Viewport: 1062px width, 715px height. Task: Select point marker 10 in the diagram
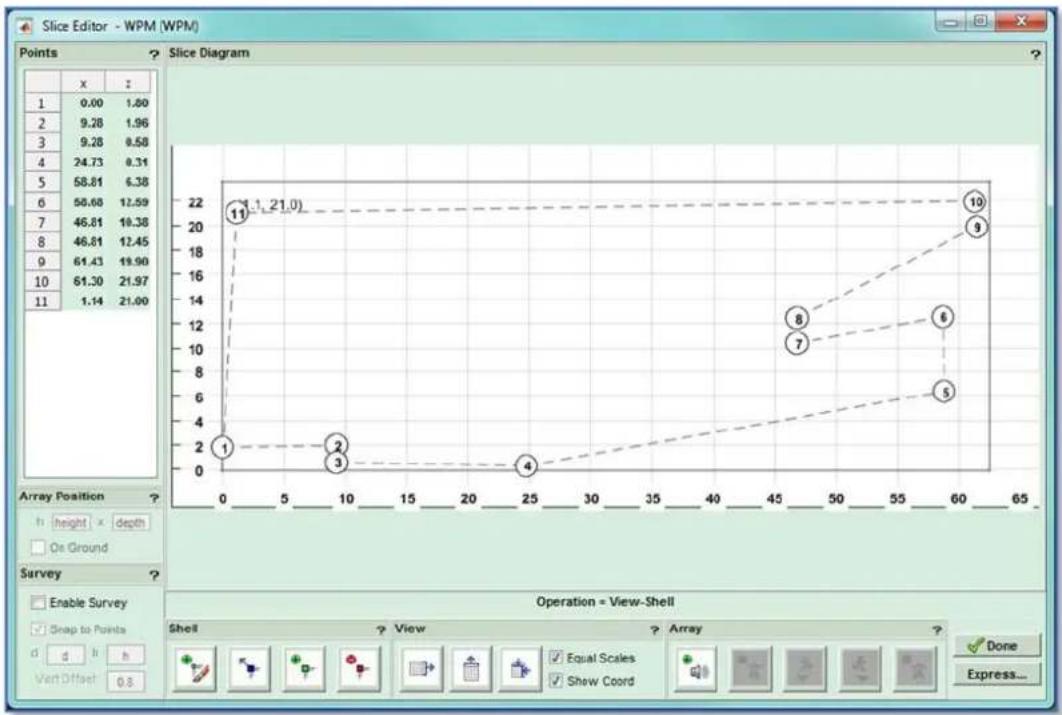[975, 202]
